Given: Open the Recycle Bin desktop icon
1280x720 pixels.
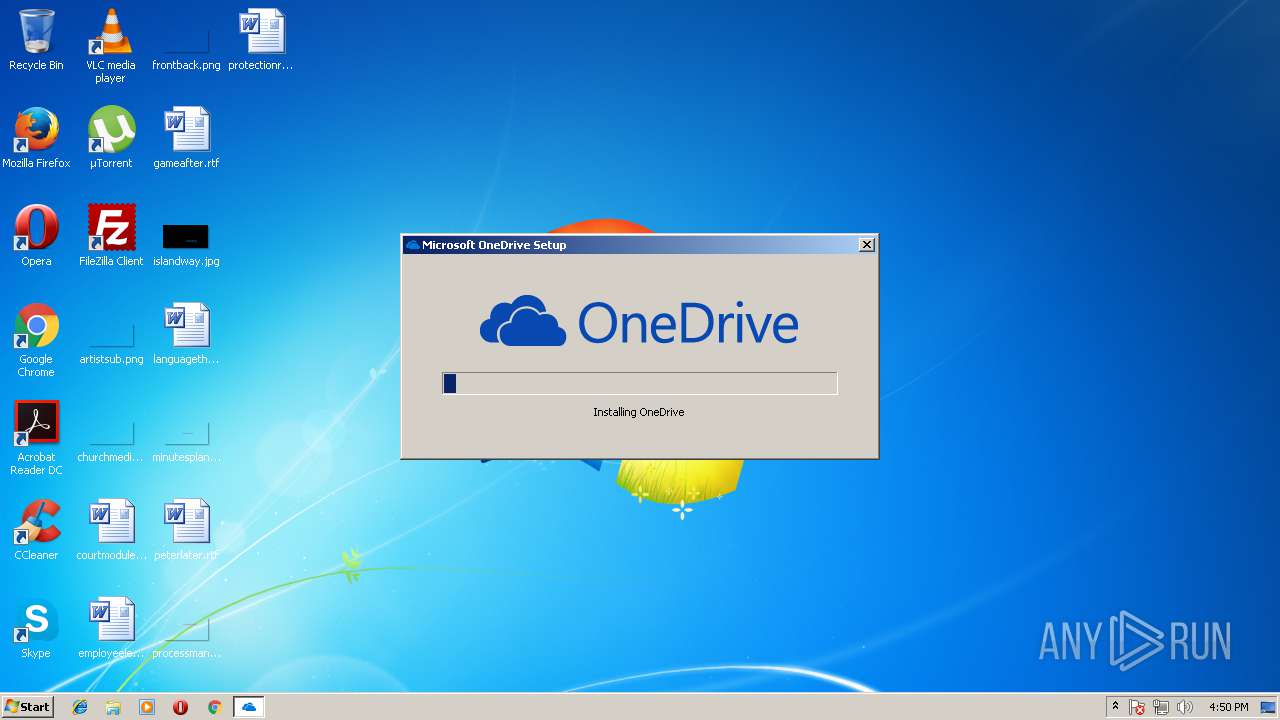Looking at the screenshot, I should coord(36,40).
